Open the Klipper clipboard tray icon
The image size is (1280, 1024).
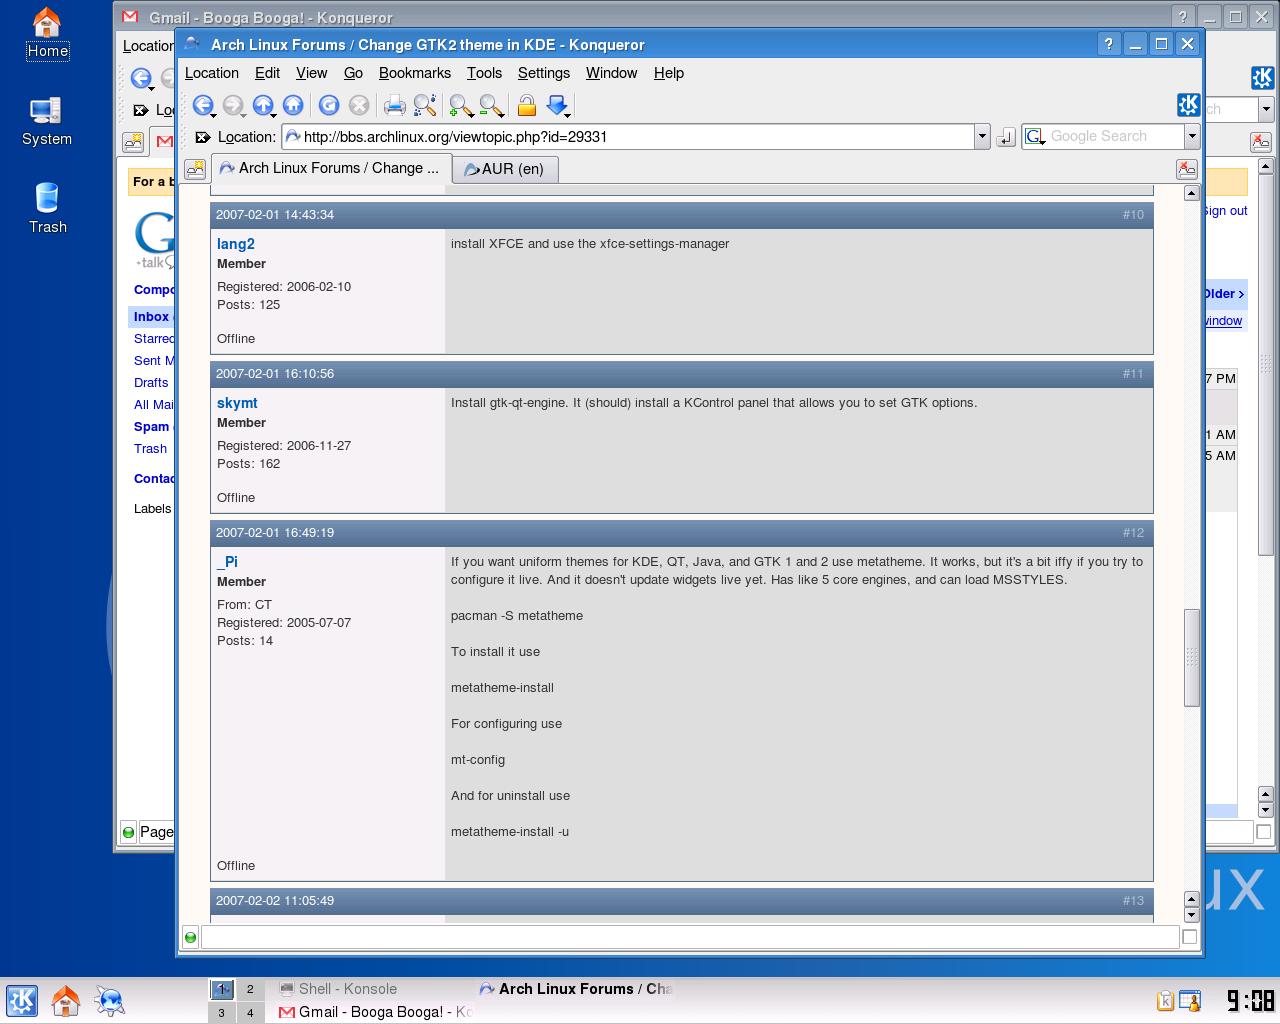point(1165,1000)
